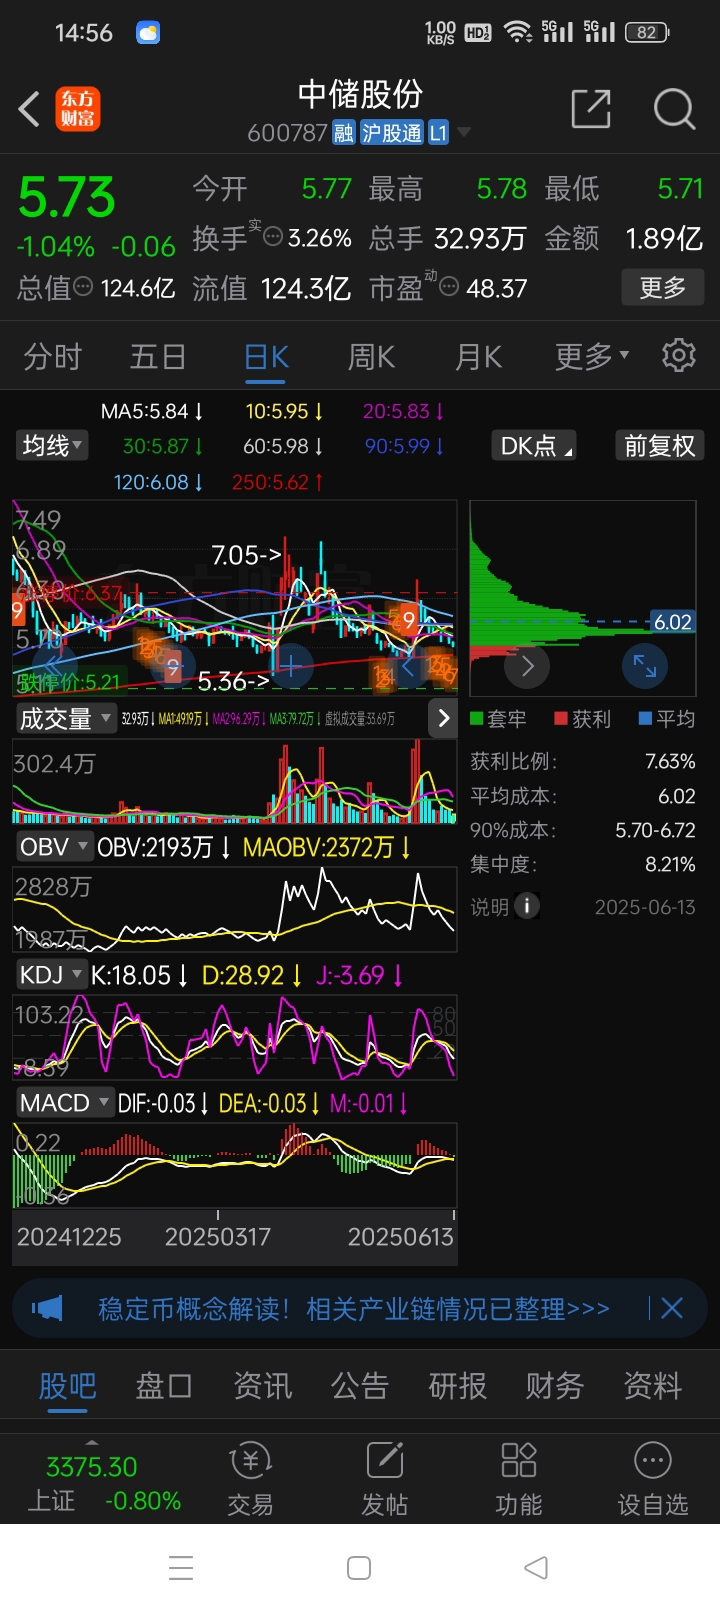Select the 公告 tab
The width and height of the screenshot is (720, 1612).
point(360,1386)
